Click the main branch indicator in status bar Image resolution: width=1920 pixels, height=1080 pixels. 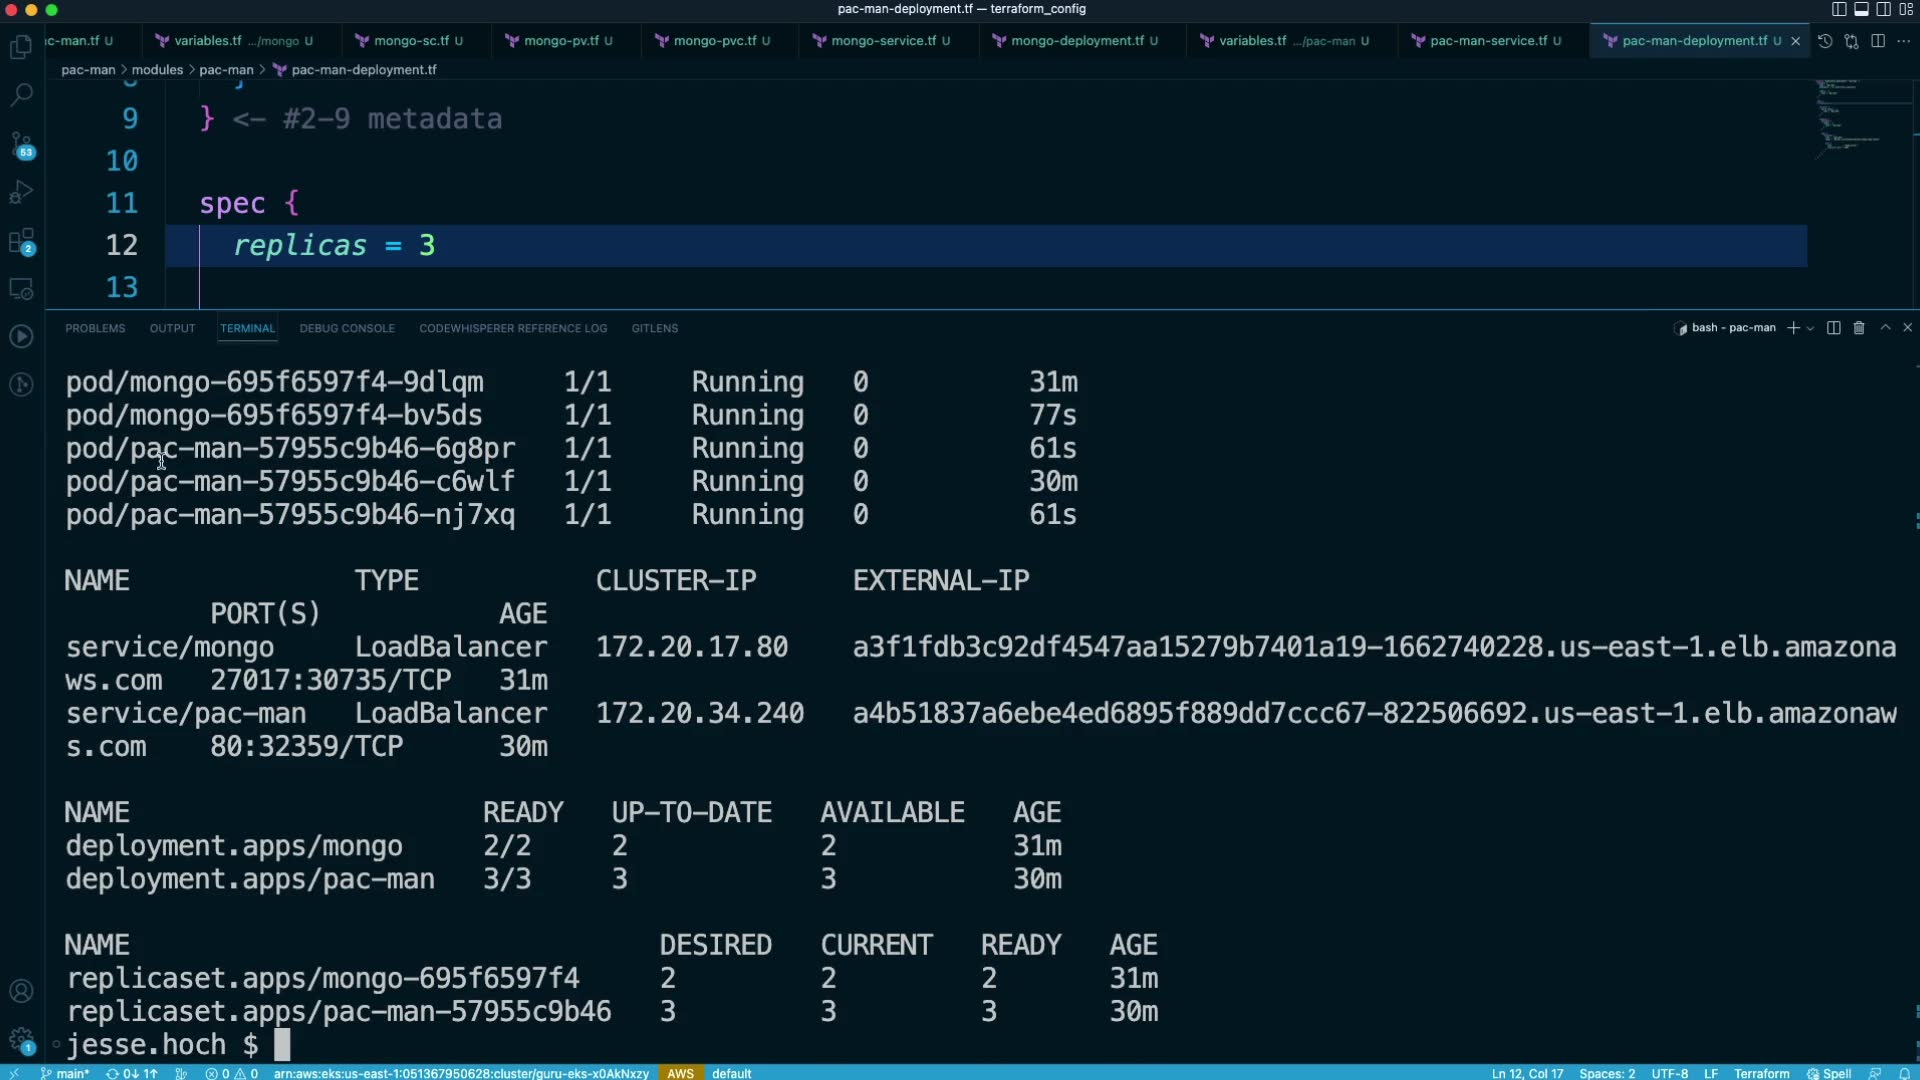click(66, 1073)
